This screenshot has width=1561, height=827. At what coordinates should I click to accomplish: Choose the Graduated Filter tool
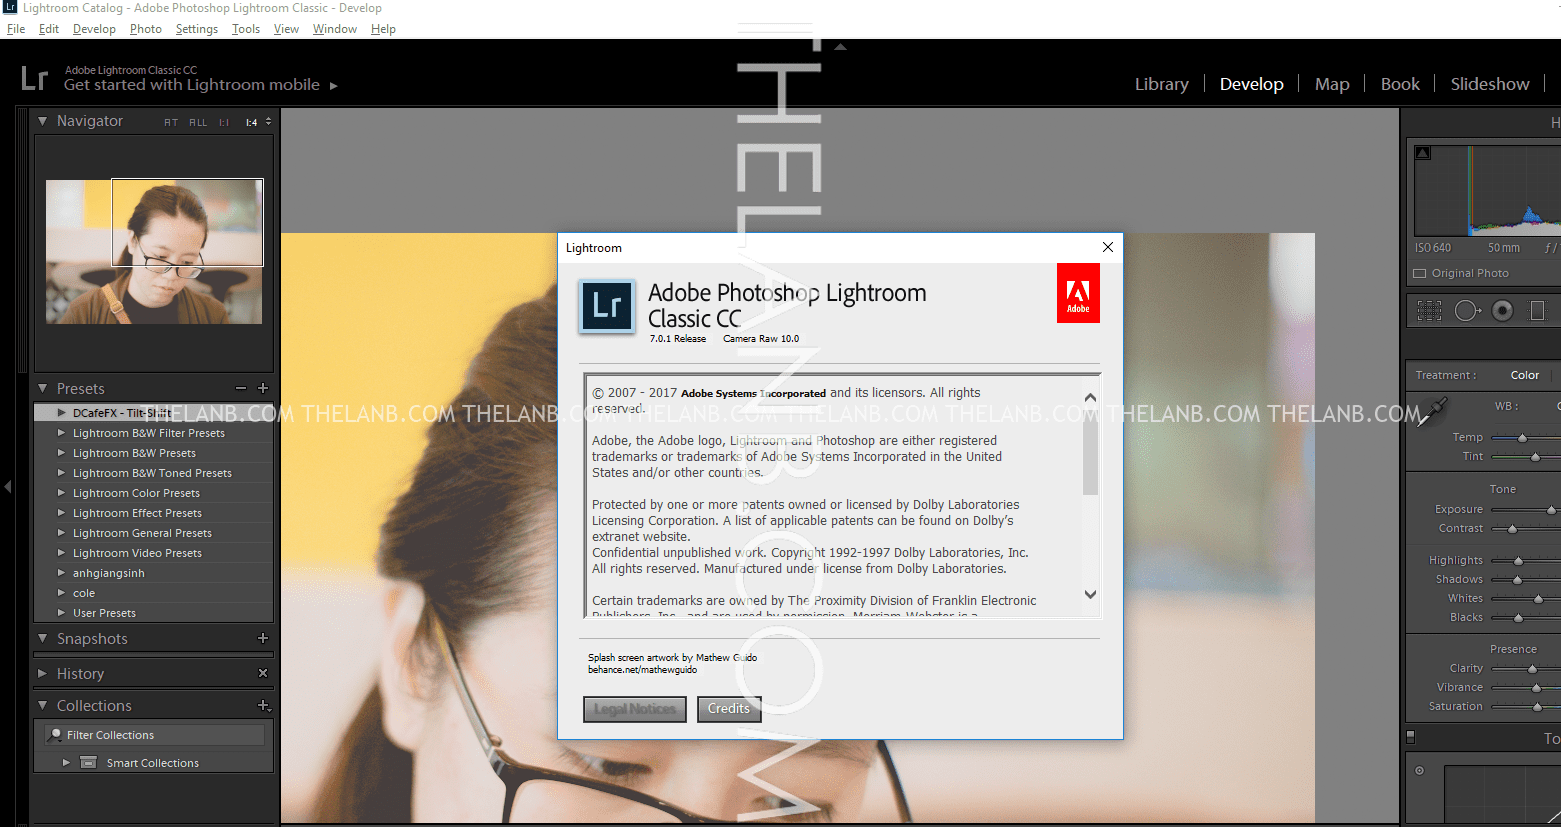(1537, 311)
